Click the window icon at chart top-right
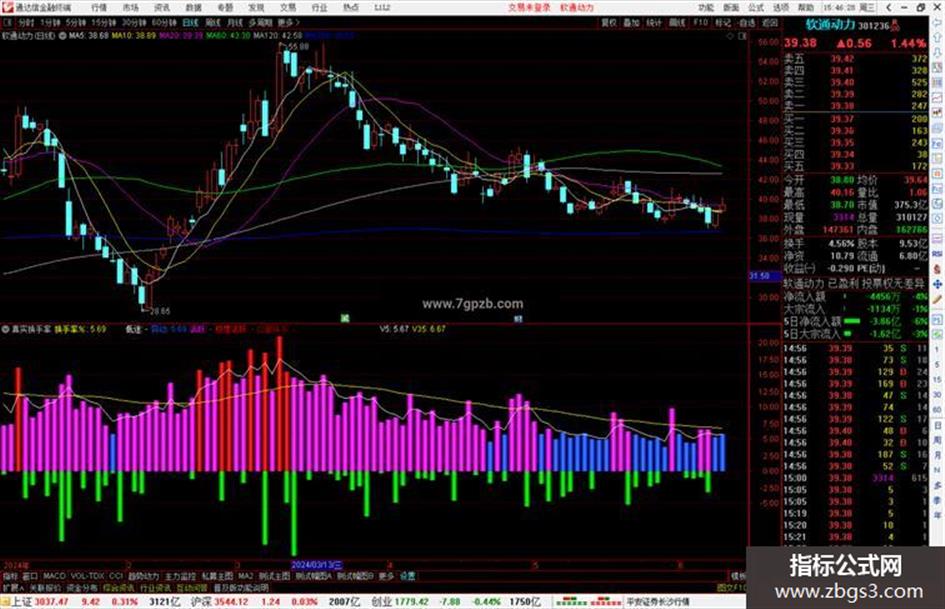The image size is (945, 609). click(742, 36)
